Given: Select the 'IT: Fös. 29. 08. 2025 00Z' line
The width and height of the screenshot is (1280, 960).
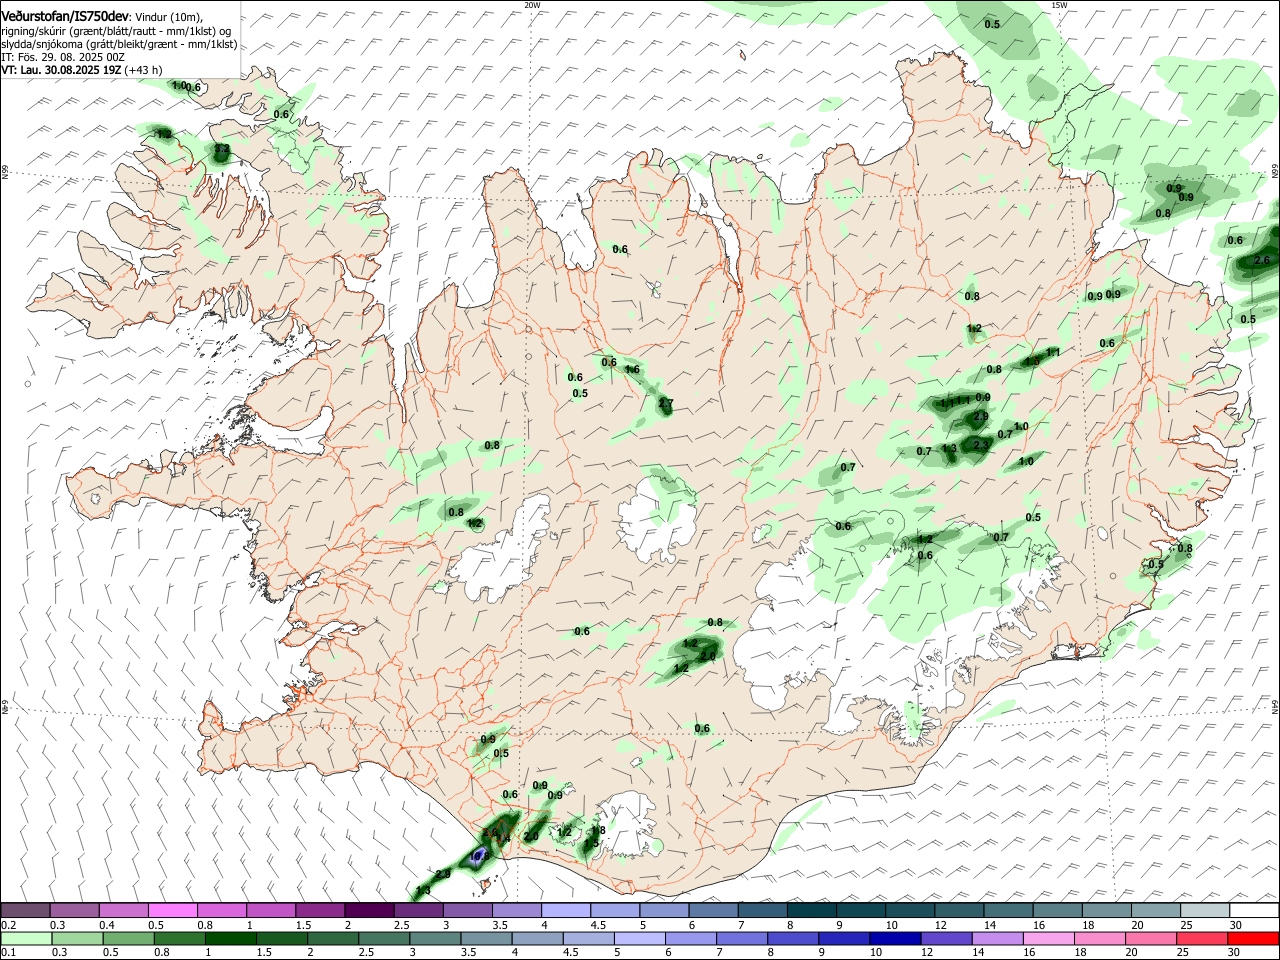Looking at the screenshot, I should 63,57.
